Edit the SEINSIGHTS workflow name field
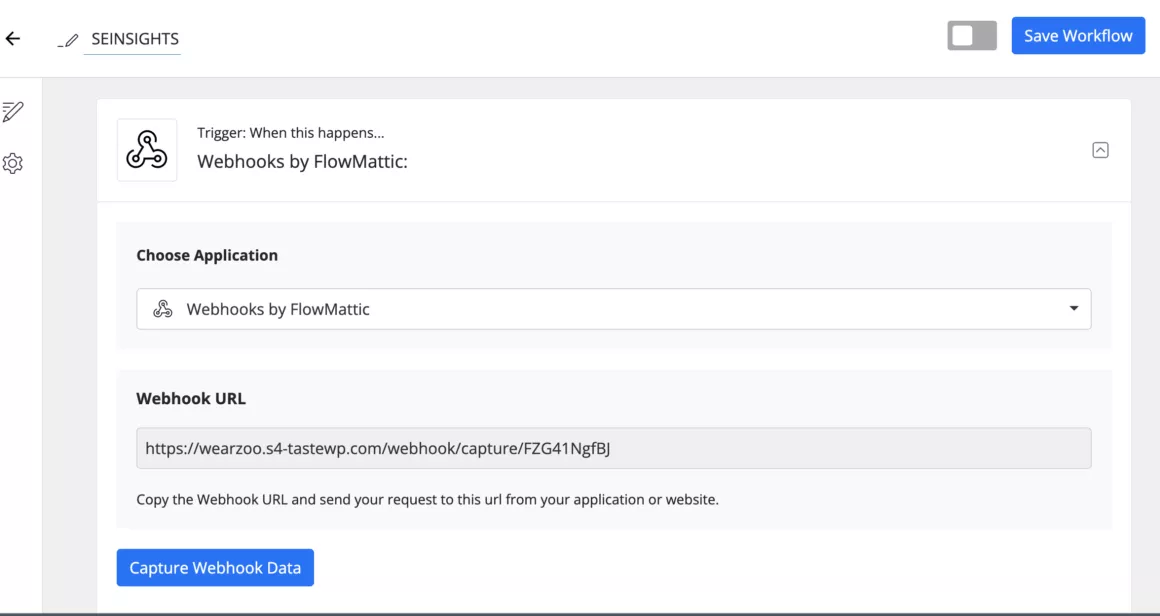Viewport: 1160px width, 616px height. coord(134,39)
